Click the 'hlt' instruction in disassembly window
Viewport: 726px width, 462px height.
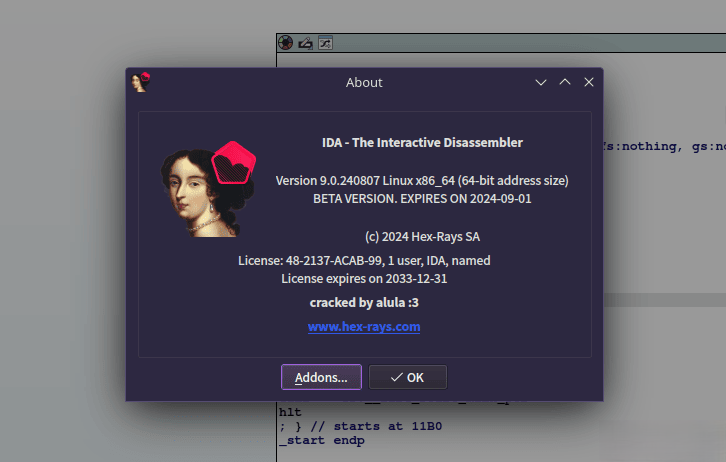290,412
